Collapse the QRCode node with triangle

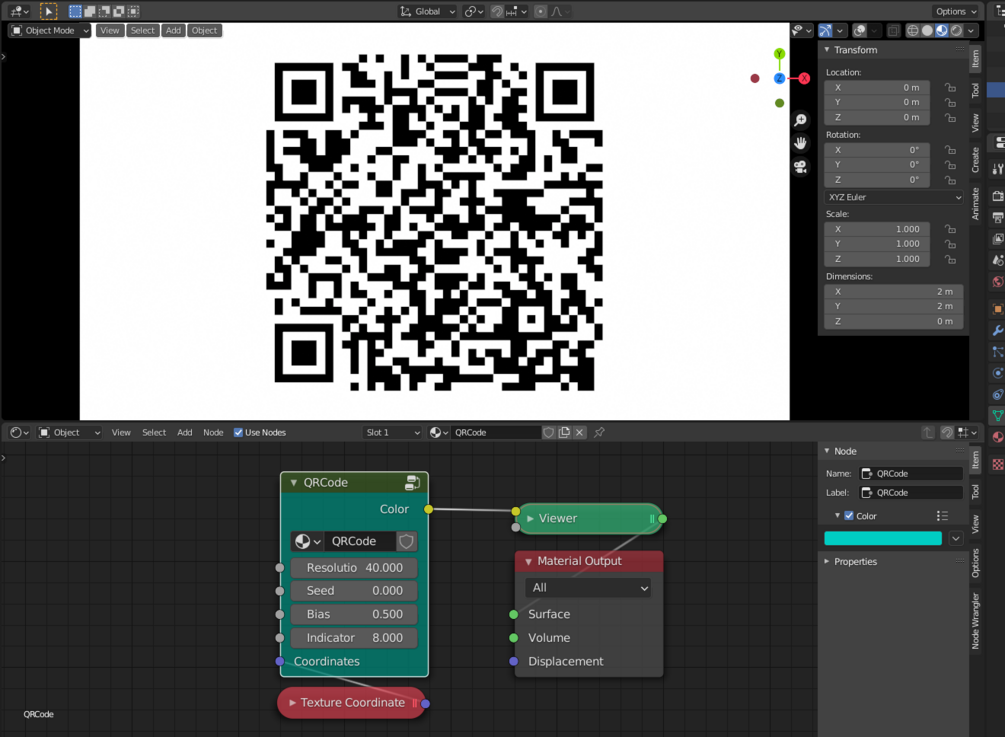coord(294,483)
